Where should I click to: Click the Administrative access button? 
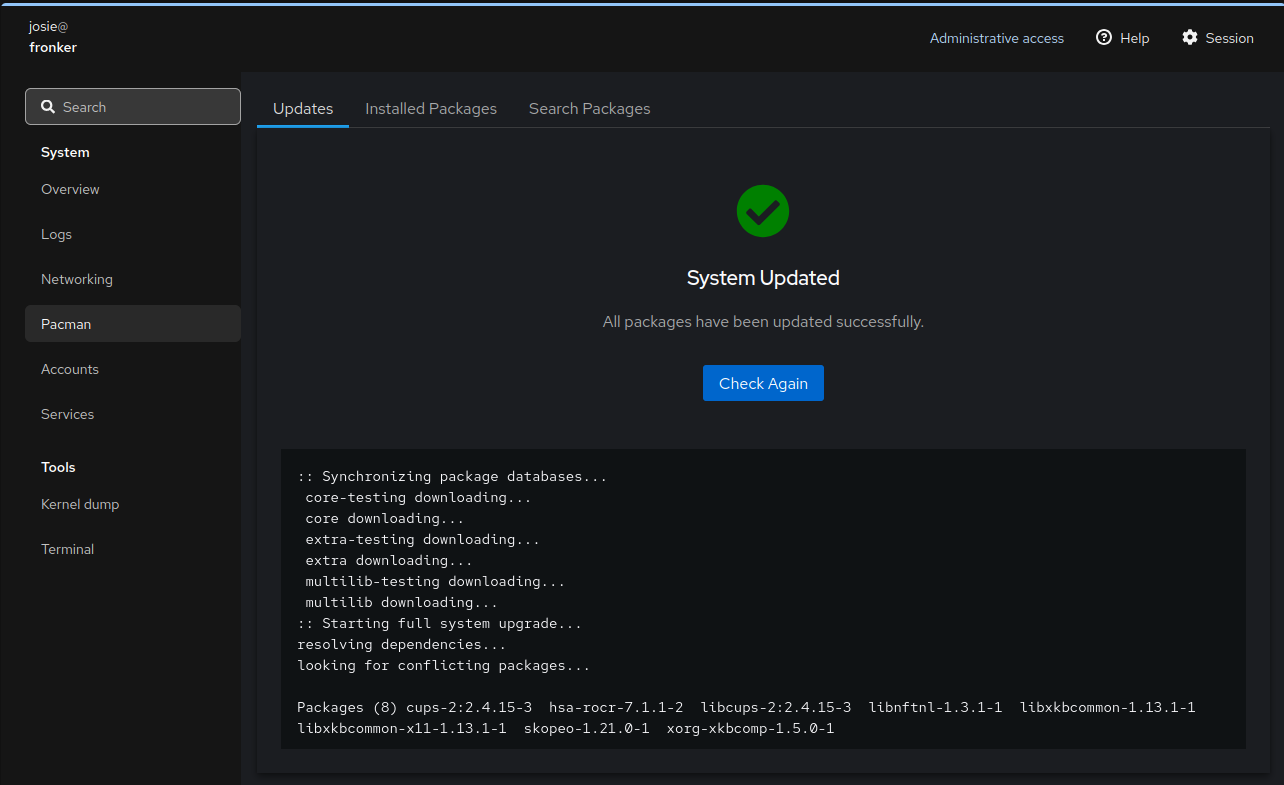(x=996, y=38)
